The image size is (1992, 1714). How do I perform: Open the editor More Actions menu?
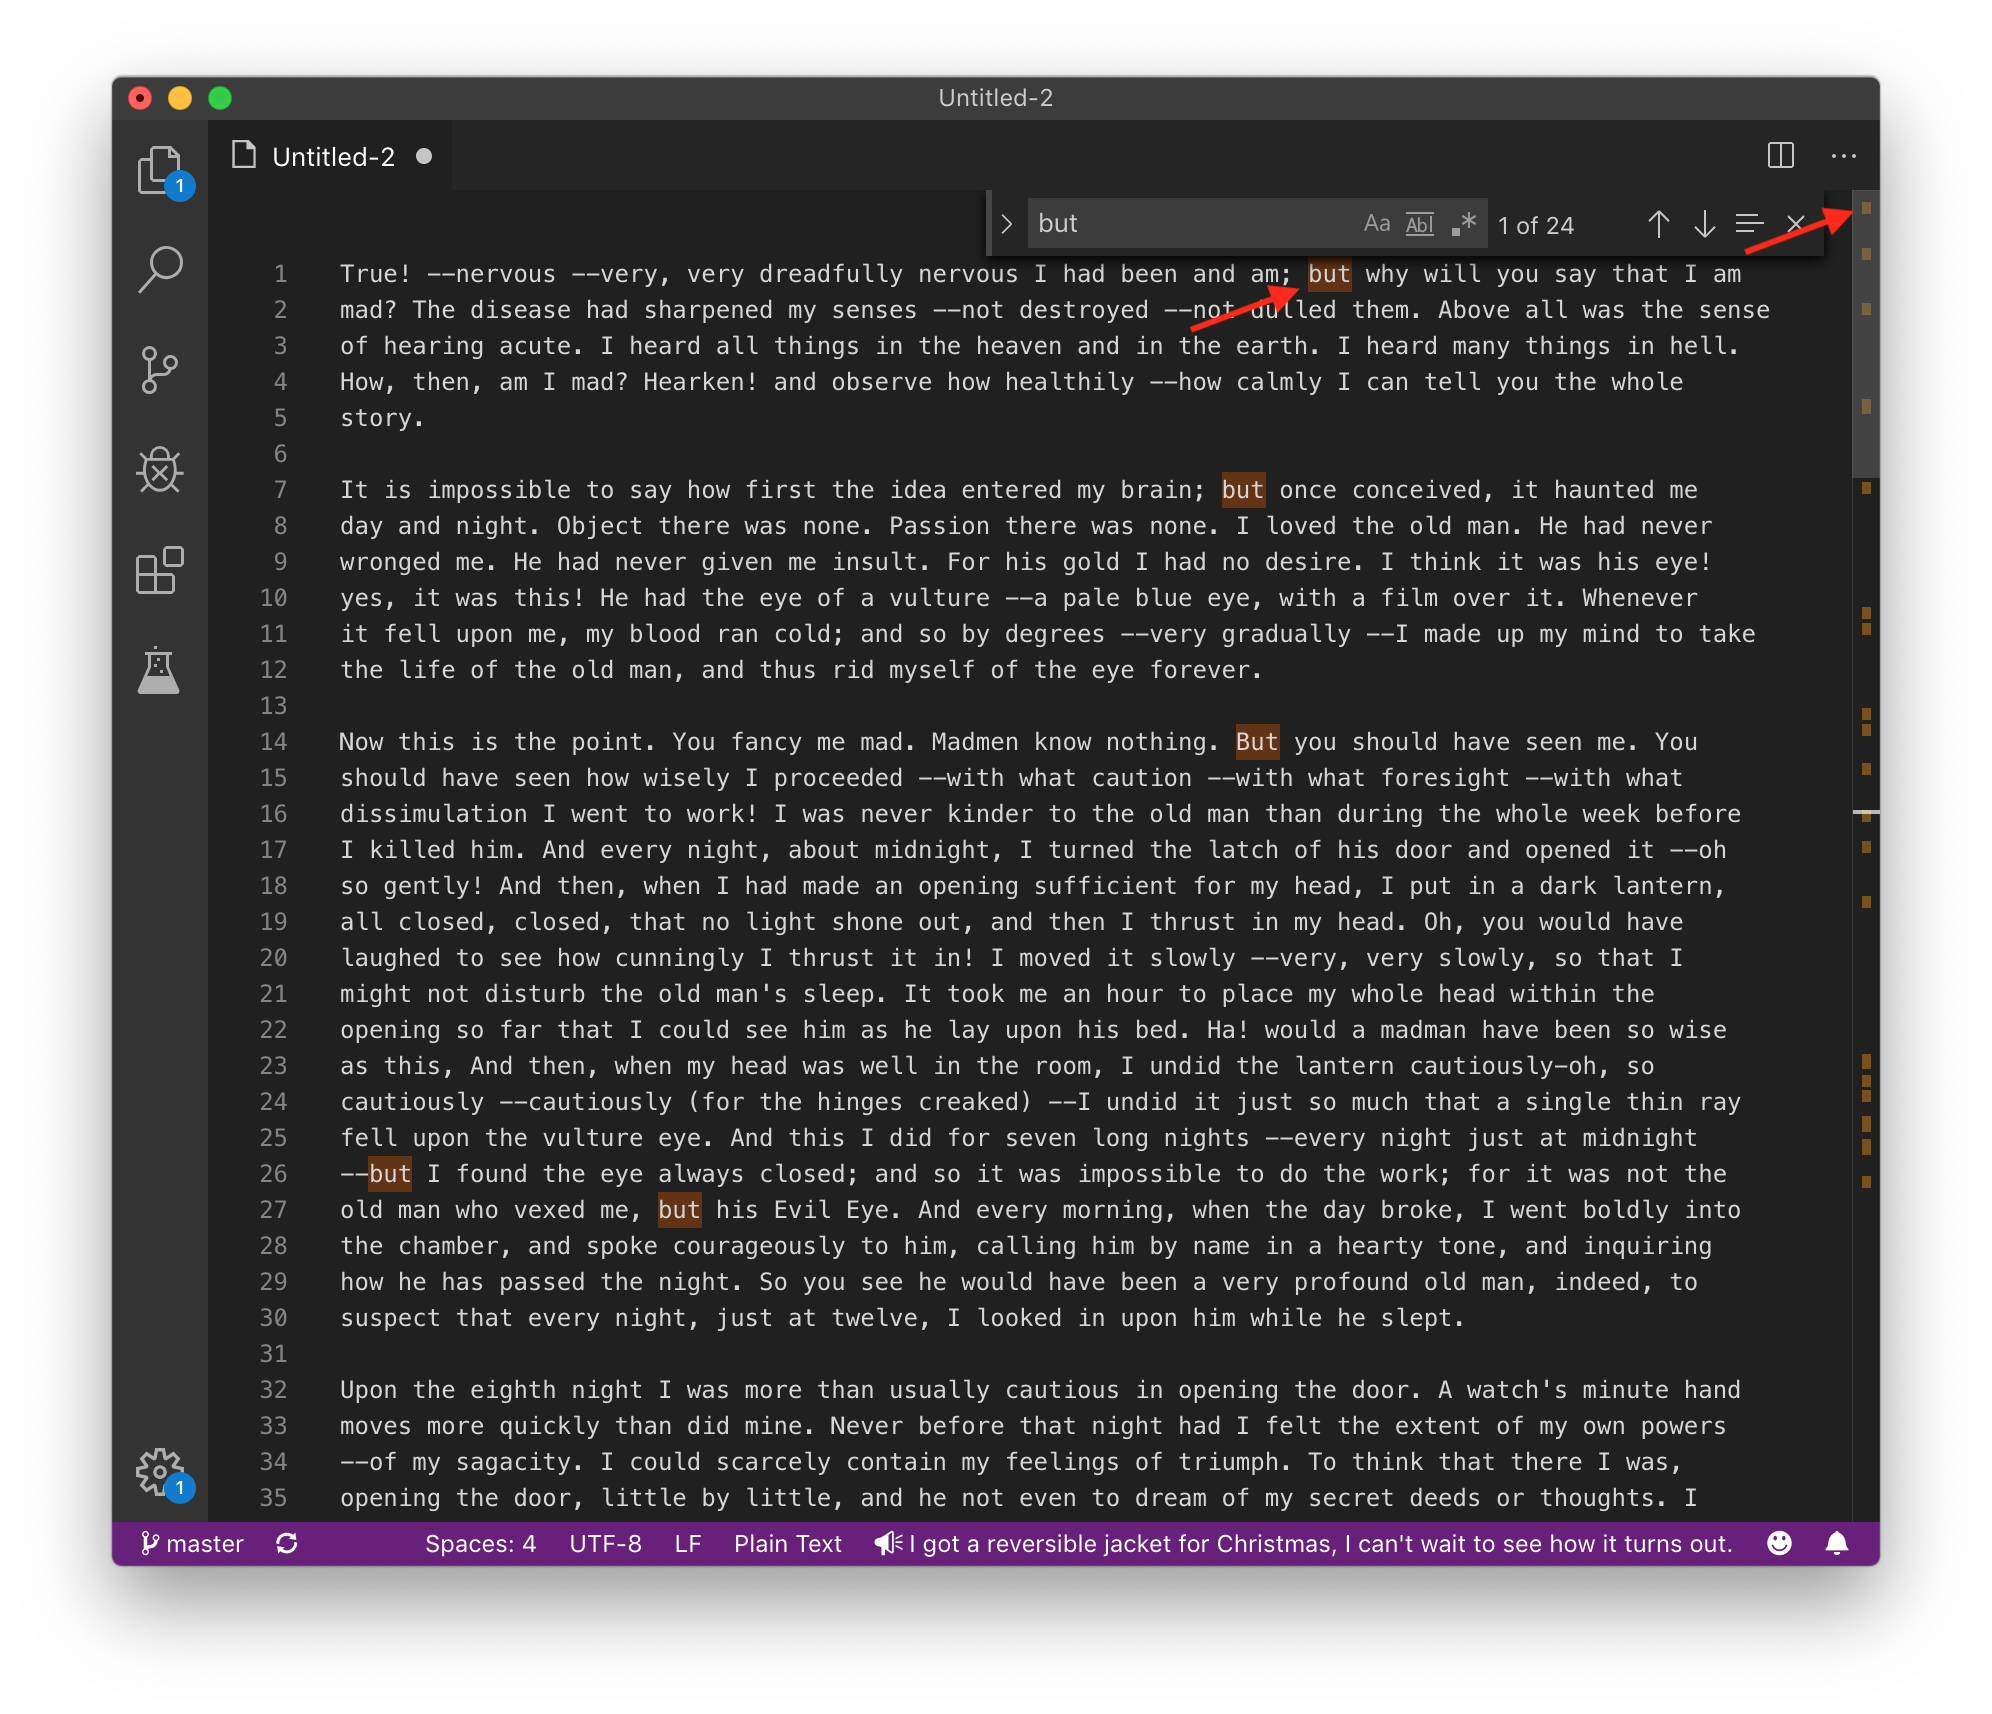click(1843, 156)
